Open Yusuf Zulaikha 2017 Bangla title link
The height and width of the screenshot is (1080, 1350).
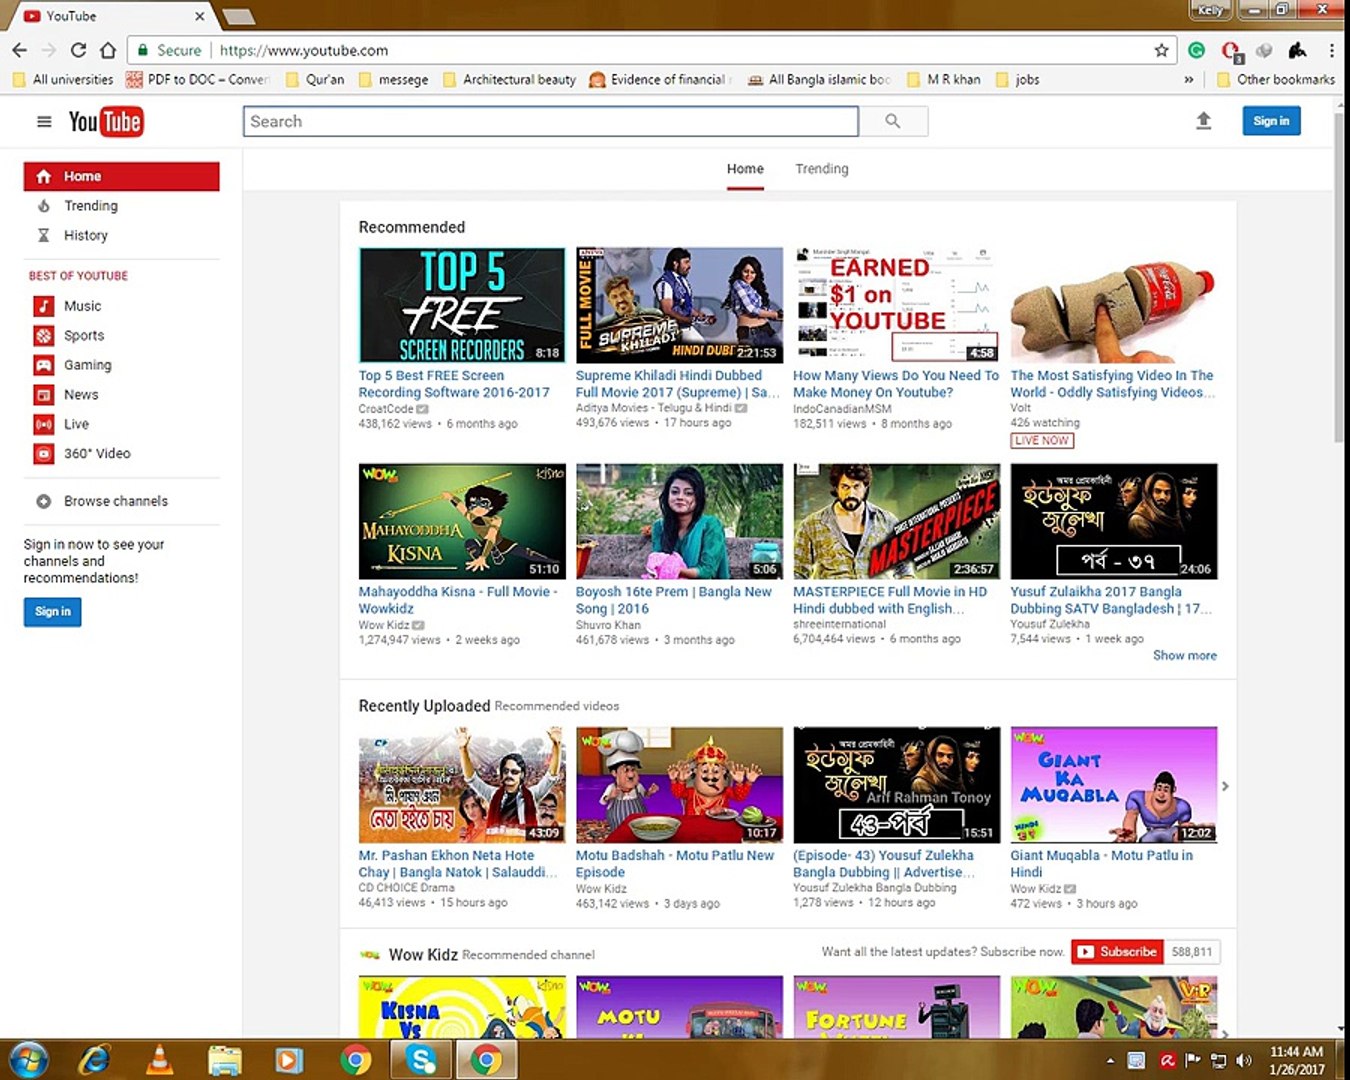(x=1110, y=600)
